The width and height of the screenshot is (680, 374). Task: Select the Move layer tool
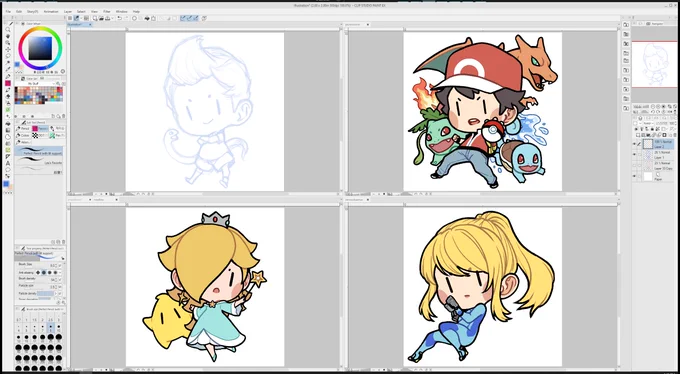[8, 50]
